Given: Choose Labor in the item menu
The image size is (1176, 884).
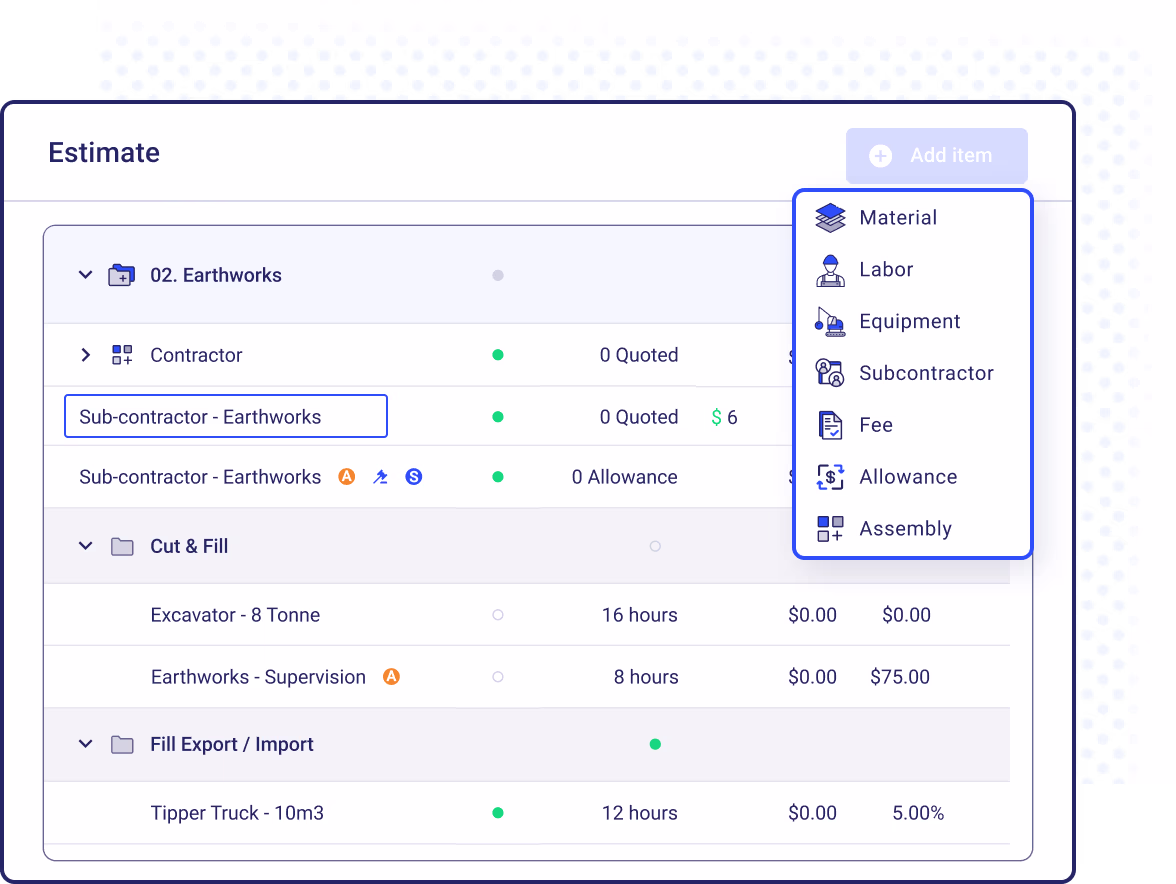Looking at the screenshot, I should [x=913, y=269].
